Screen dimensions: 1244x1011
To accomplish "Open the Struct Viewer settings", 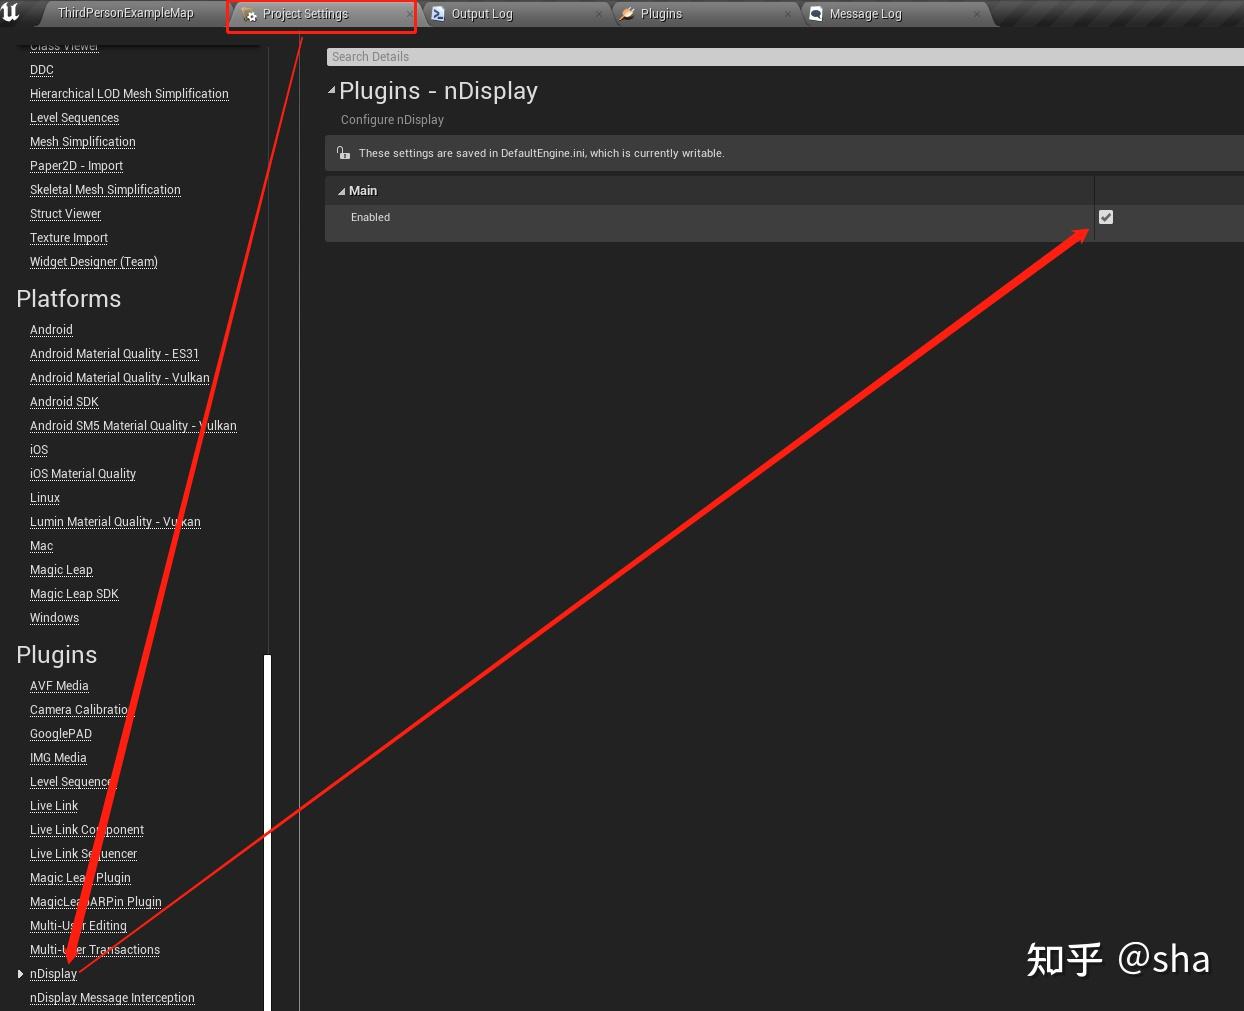I will coord(65,214).
